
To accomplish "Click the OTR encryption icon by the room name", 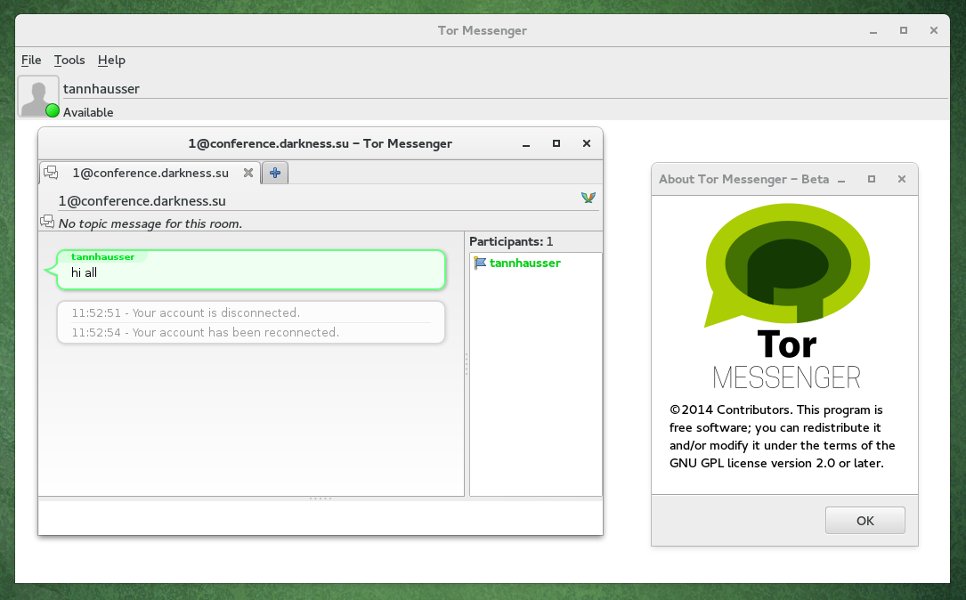I will [588, 198].
